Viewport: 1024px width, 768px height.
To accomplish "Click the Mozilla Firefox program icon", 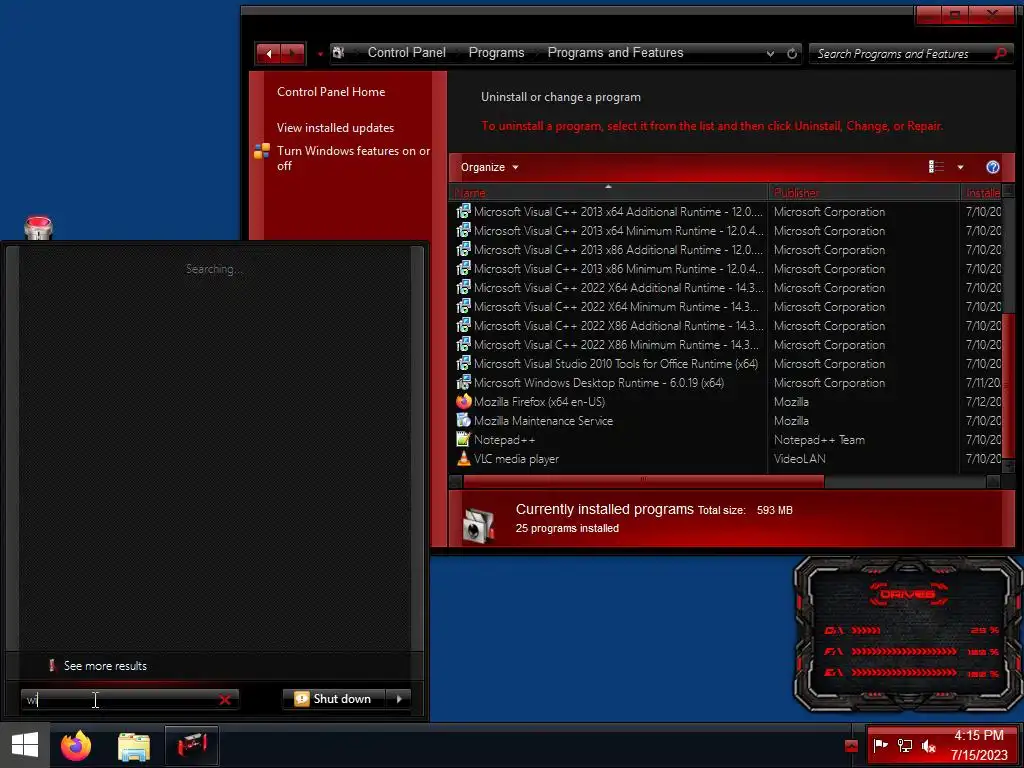I will (463, 401).
